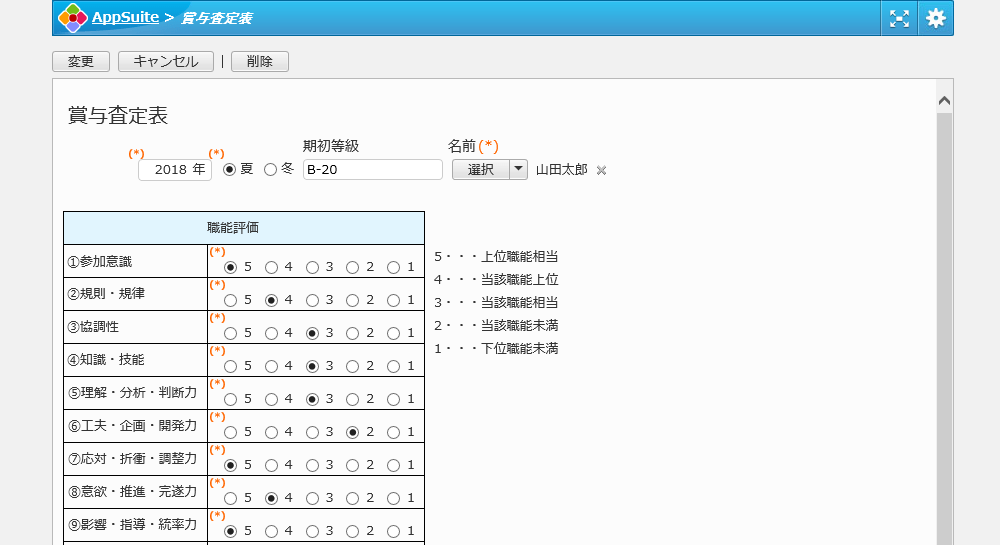Click the year input field showing 2018
The width and height of the screenshot is (1000, 545).
point(174,170)
